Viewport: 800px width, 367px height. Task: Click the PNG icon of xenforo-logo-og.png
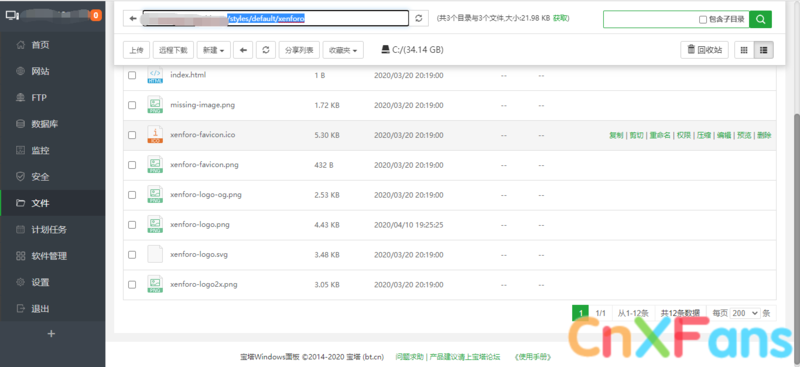155,194
